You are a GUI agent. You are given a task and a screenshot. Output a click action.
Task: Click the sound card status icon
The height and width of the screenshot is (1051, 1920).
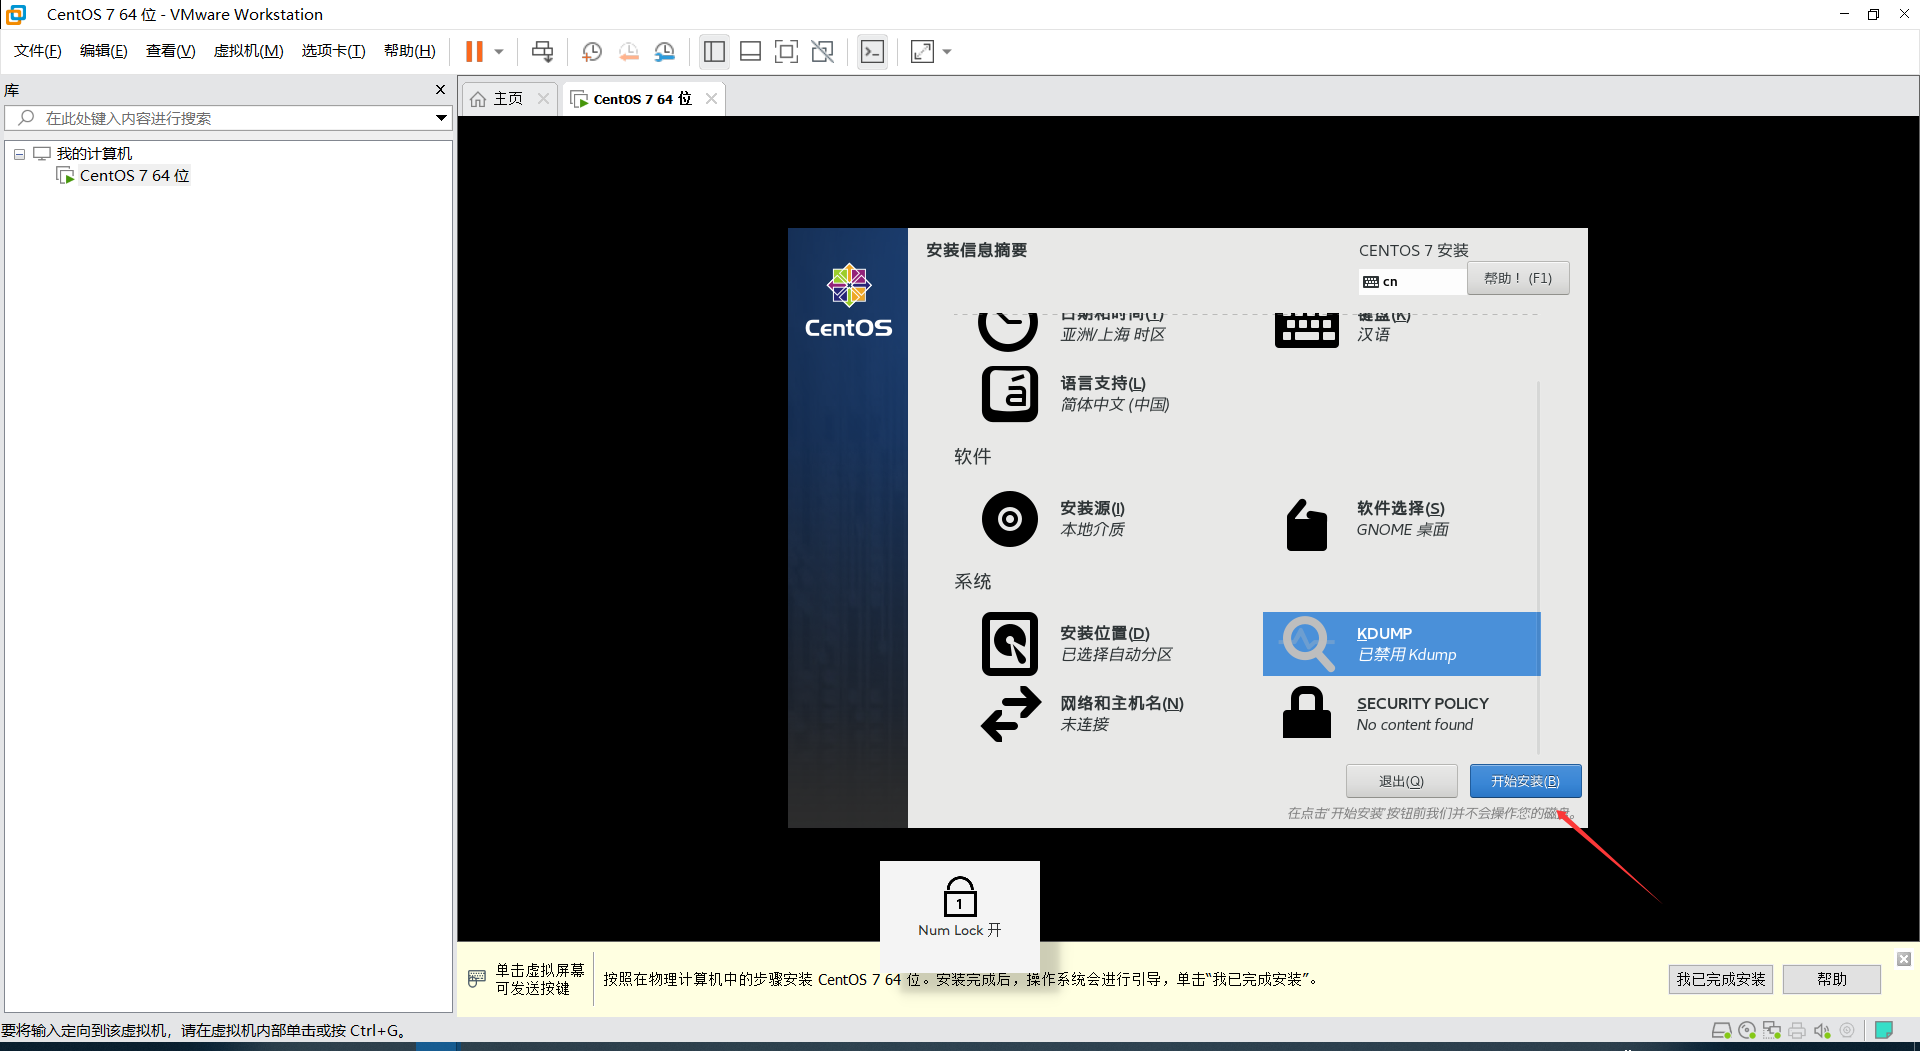[x=1822, y=1030]
